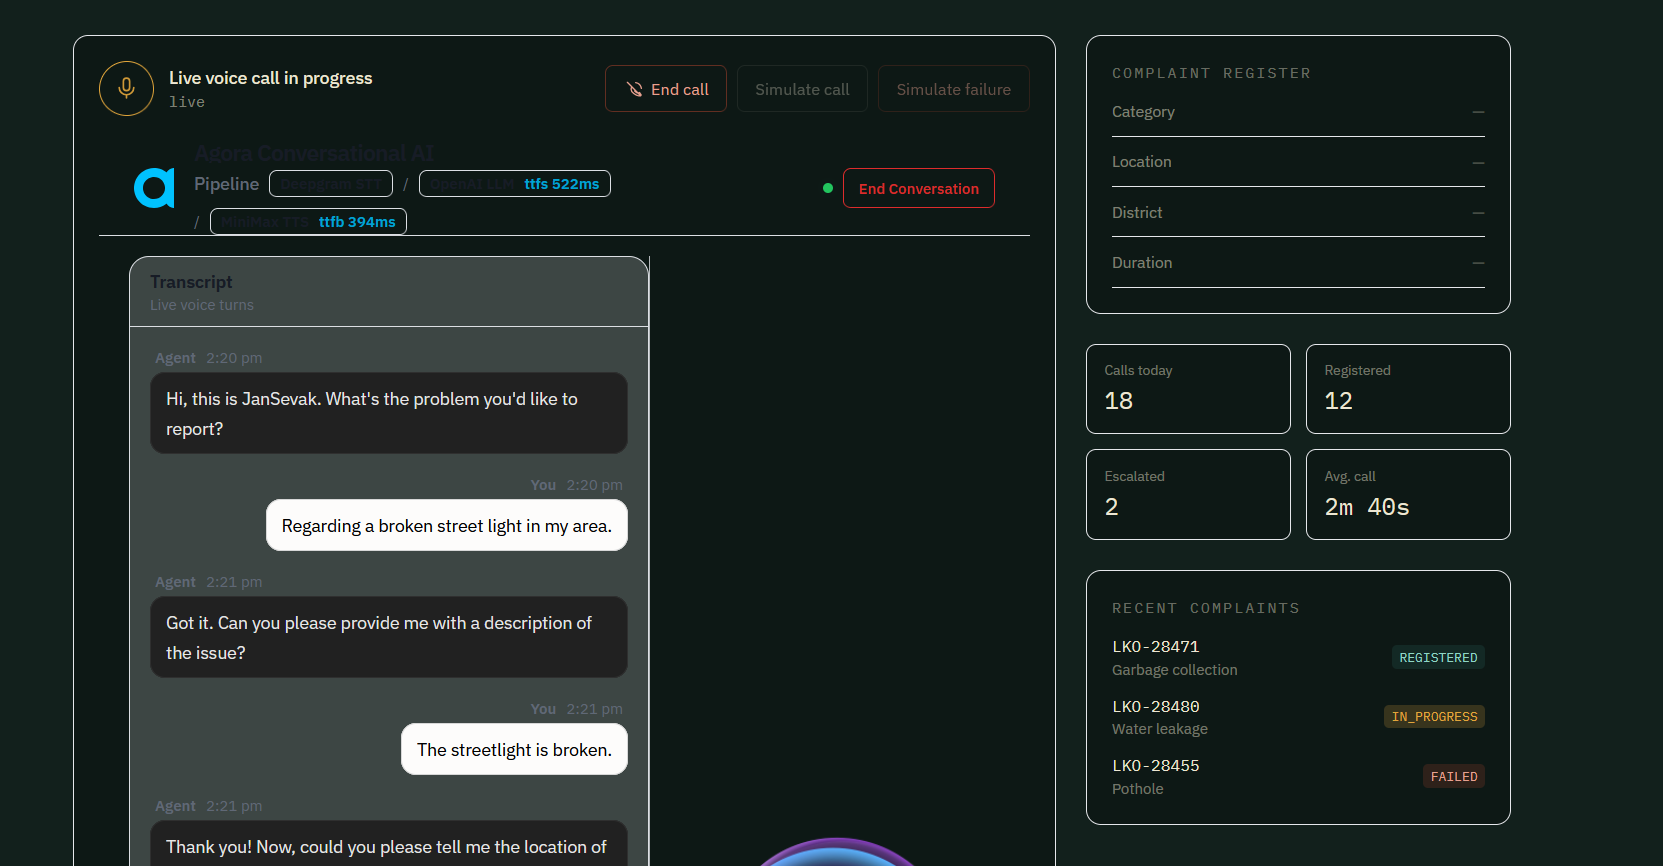Select the OpenAI LLM ttfs chip
The width and height of the screenshot is (1663, 866).
515,184
